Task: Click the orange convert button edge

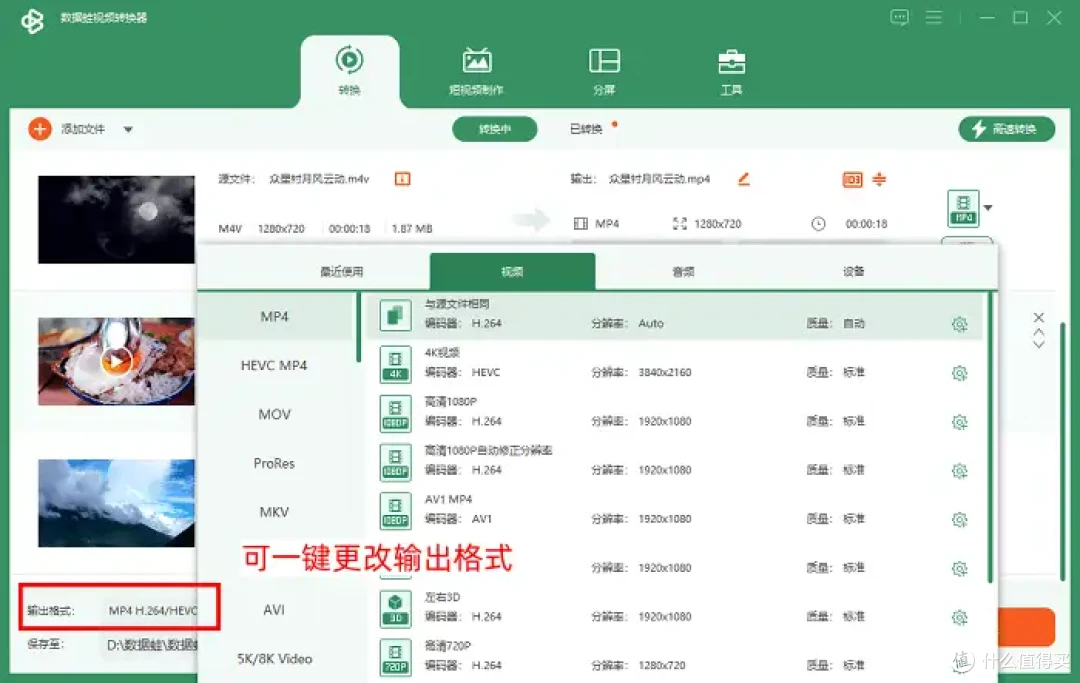Action: [x=1026, y=627]
